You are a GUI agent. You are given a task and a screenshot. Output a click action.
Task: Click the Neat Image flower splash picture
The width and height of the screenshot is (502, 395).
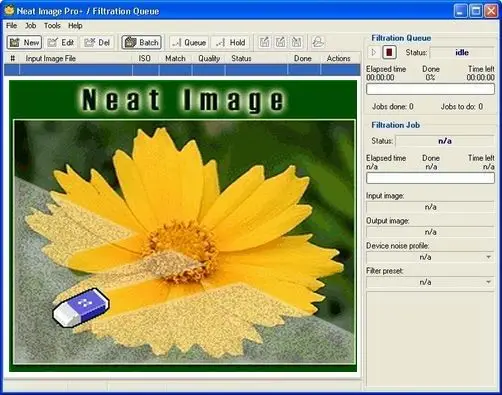pyautogui.click(x=183, y=226)
